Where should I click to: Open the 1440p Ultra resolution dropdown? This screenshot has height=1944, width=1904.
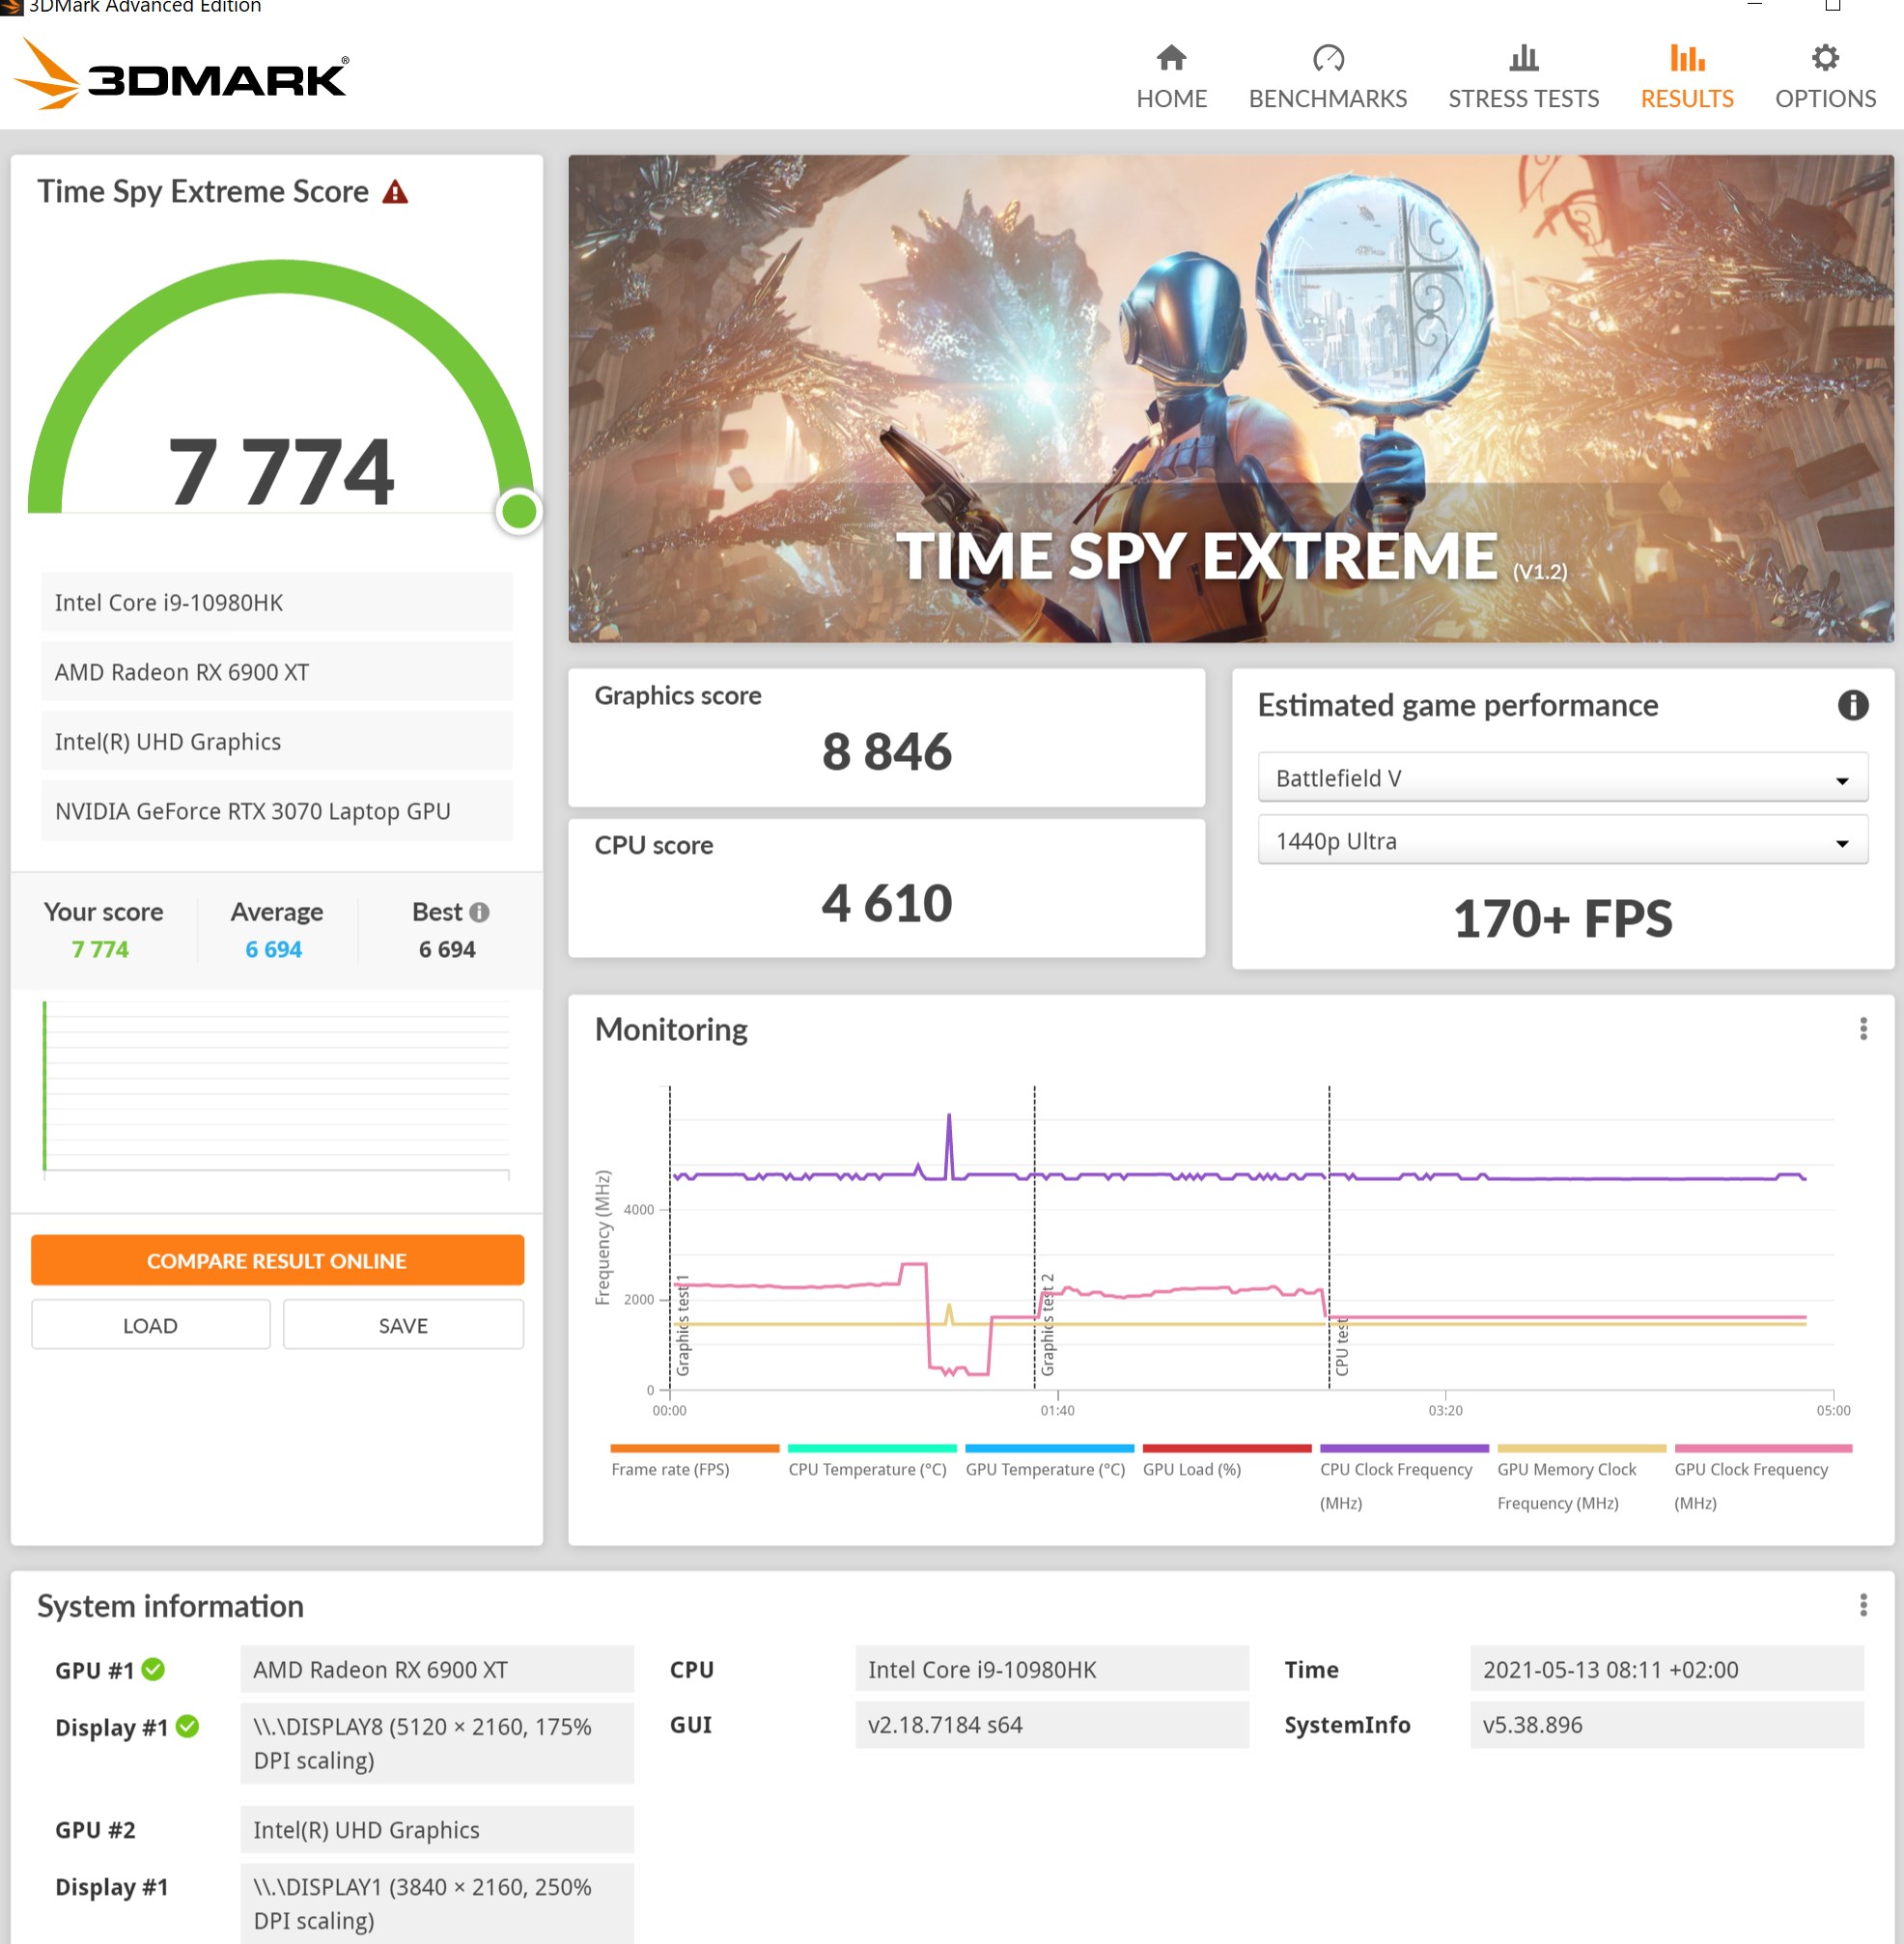(x=1562, y=841)
